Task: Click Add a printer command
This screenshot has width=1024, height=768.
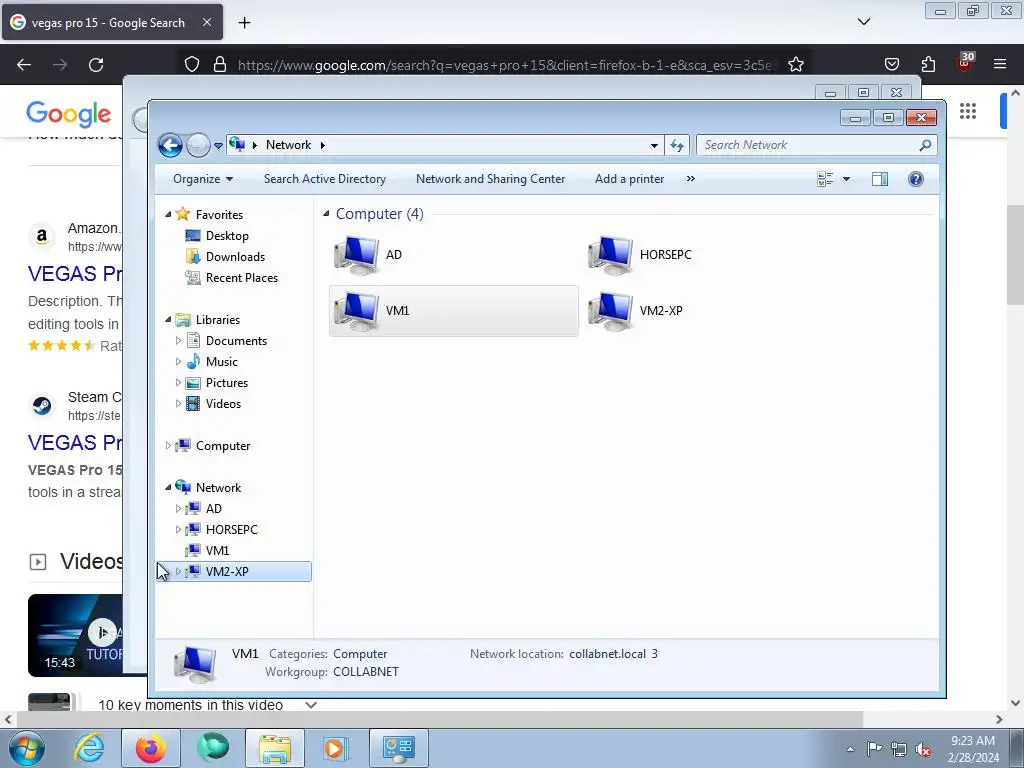Action: 629,179
